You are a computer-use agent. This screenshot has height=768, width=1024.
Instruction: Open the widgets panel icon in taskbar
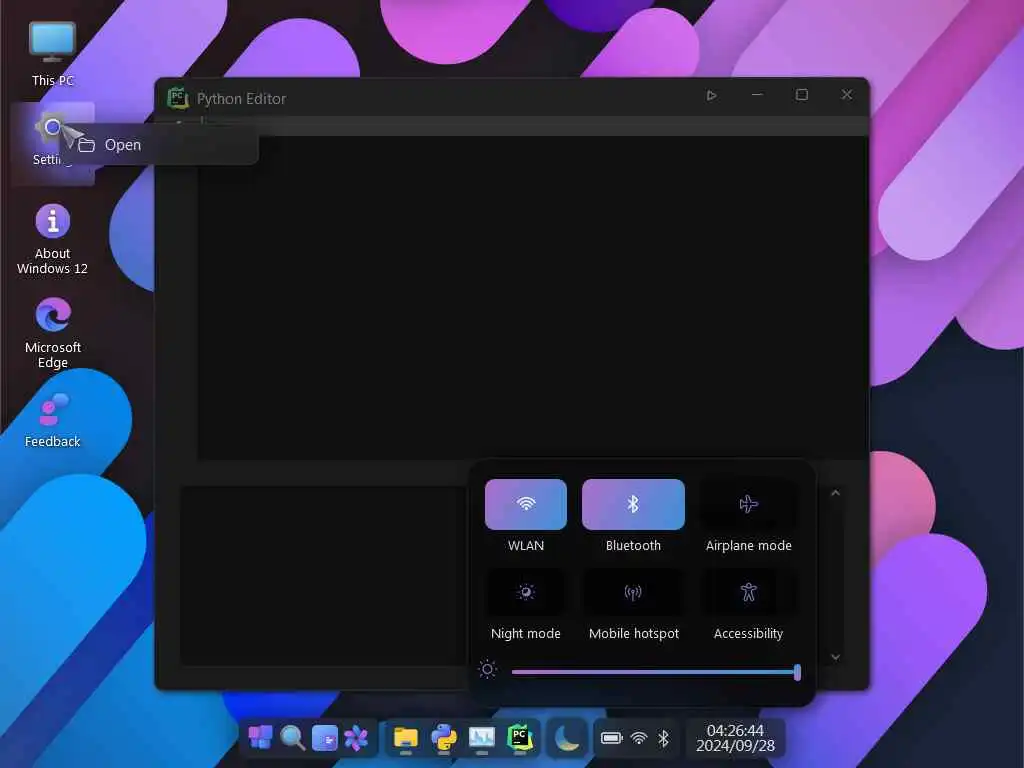pyautogui.click(x=325, y=738)
